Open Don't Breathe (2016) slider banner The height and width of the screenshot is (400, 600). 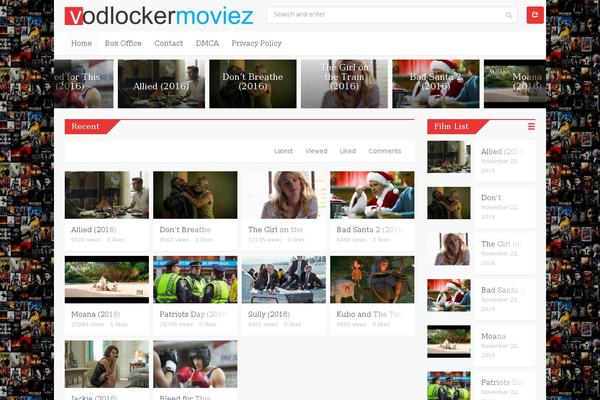tap(253, 84)
